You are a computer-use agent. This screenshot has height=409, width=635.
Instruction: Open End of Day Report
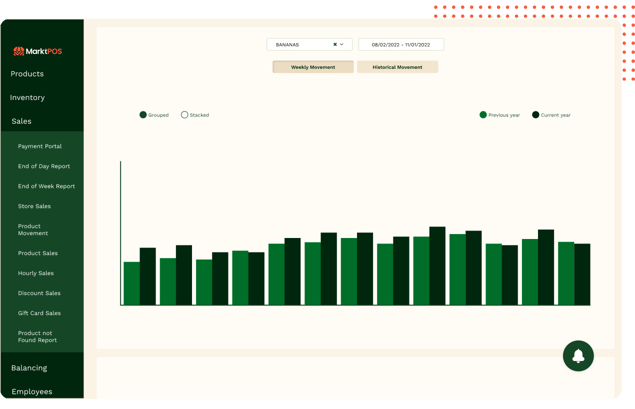pyautogui.click(x=44, y=166)
